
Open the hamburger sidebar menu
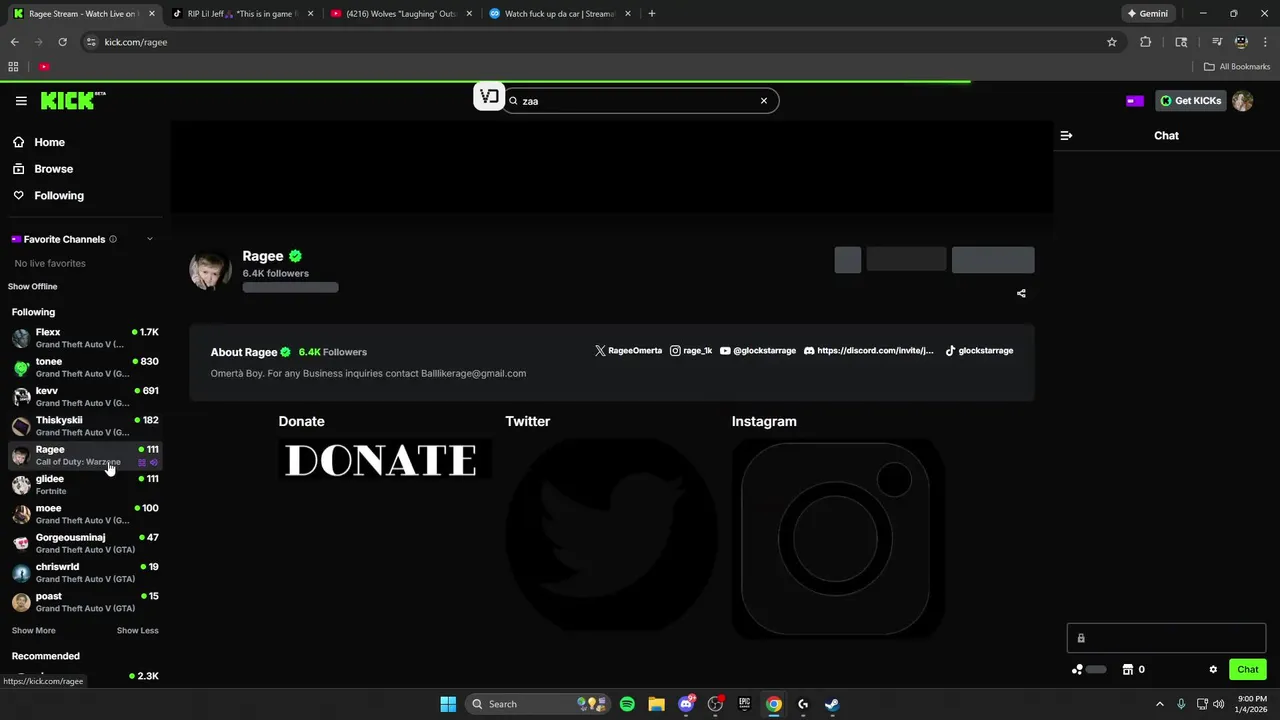[21, 101]
